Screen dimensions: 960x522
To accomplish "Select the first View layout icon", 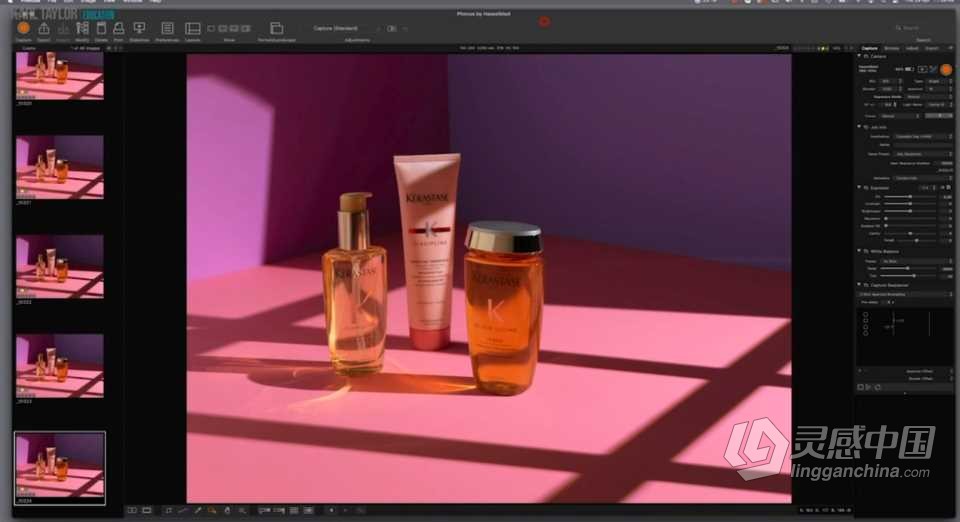I will click(x=211, y=28).
